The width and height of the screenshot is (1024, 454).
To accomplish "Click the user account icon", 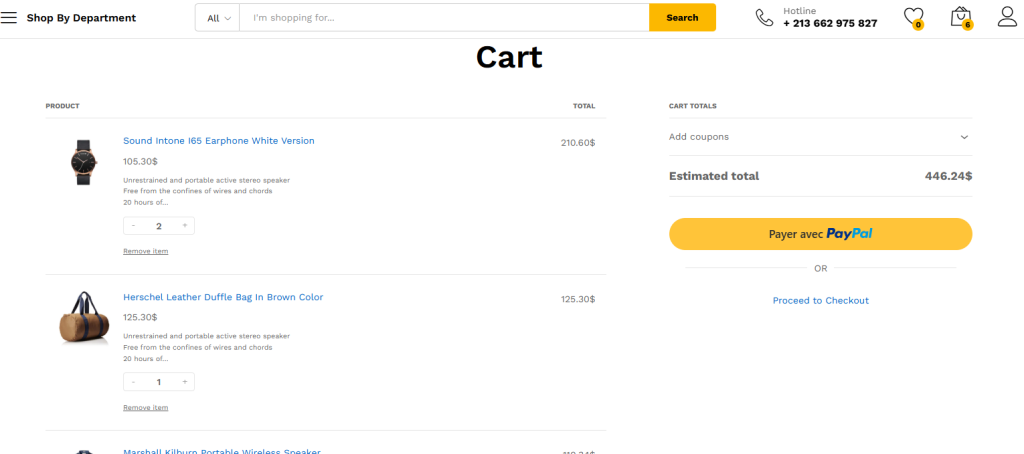I will [1007, 17].
